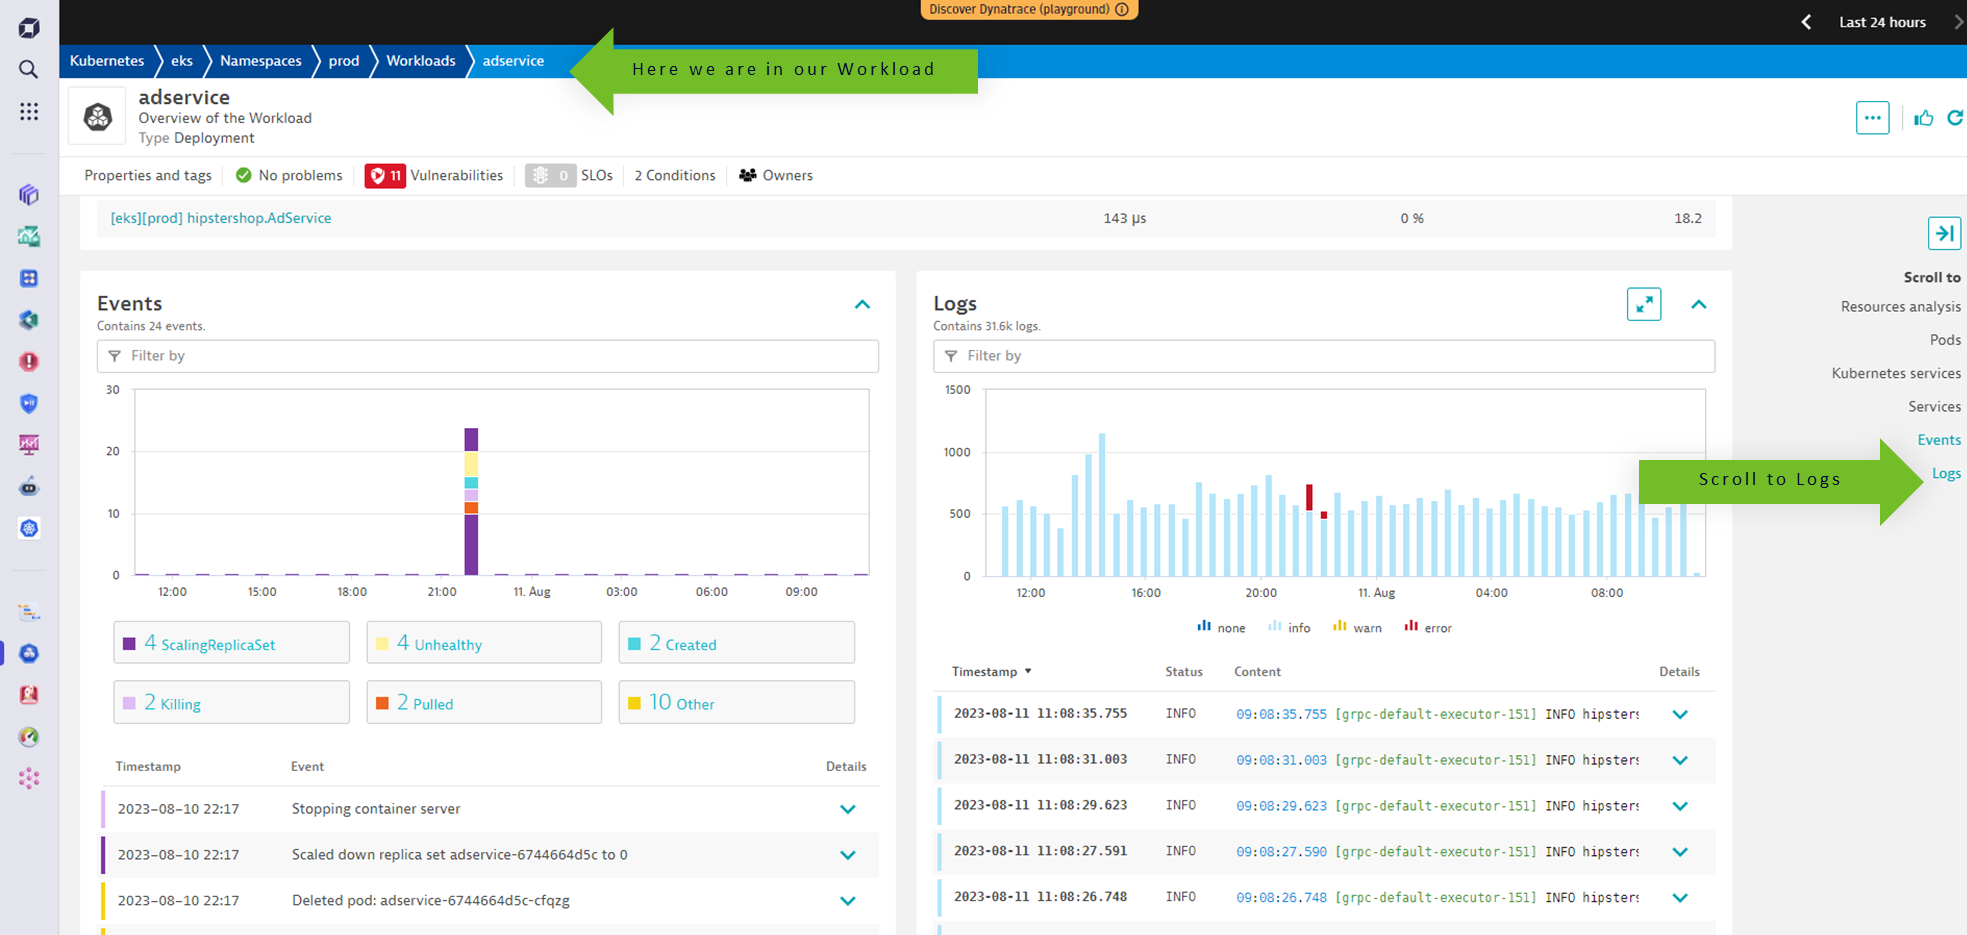Screen dimensions: 1967x935
Task: Toggle the Other event filter
Action: pos(736,702)
